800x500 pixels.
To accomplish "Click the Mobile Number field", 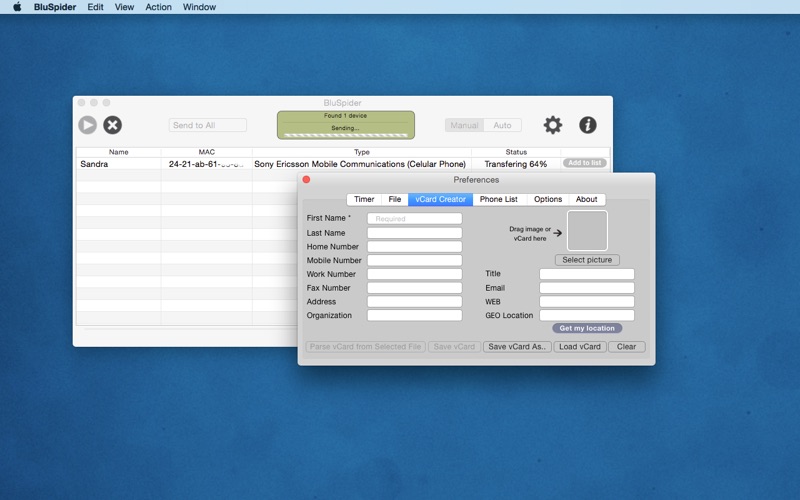I will 414,260.
